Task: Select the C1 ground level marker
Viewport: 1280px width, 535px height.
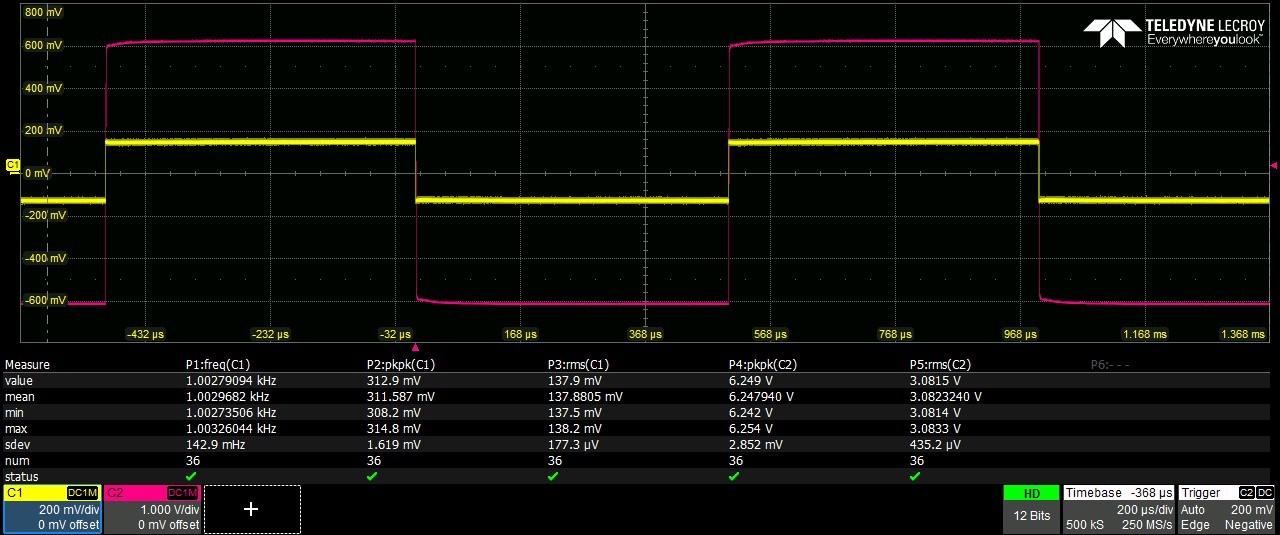Action: point(13,165)
